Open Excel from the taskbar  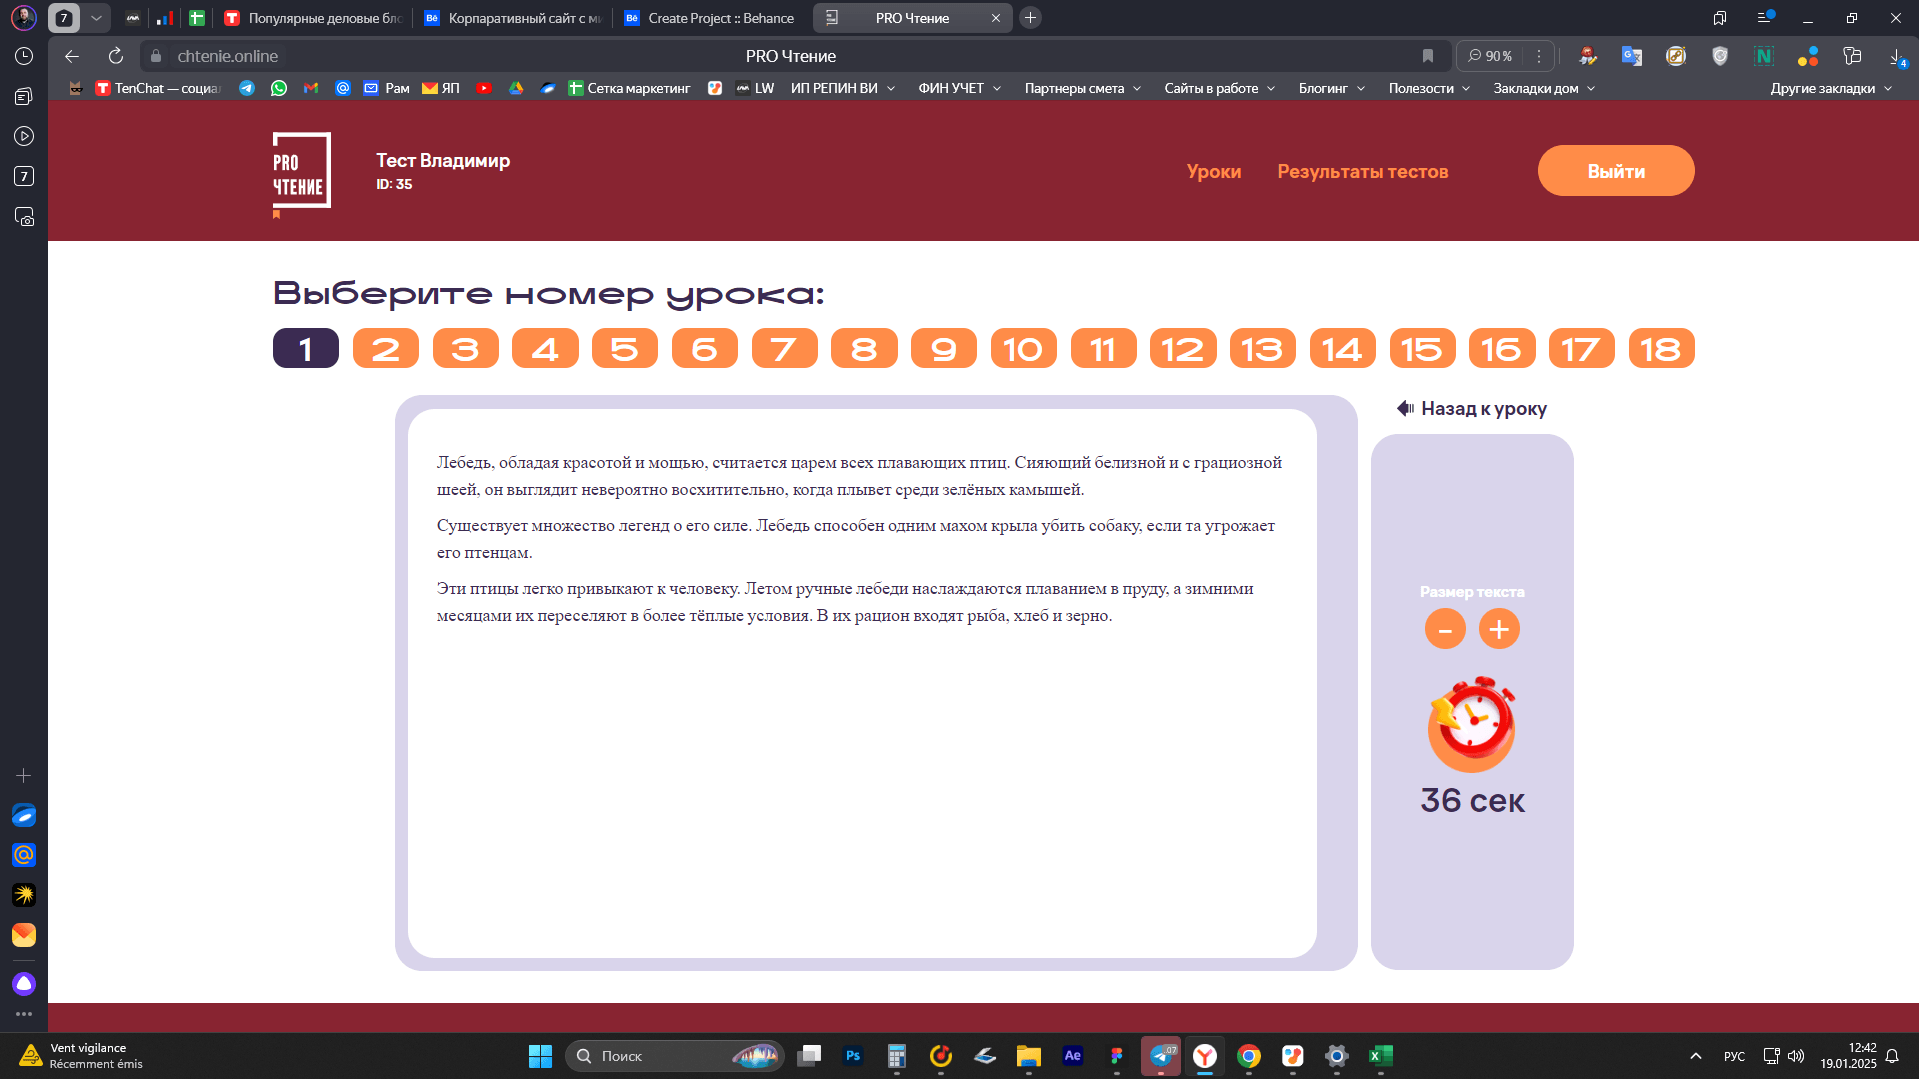coord(1381,1056)
